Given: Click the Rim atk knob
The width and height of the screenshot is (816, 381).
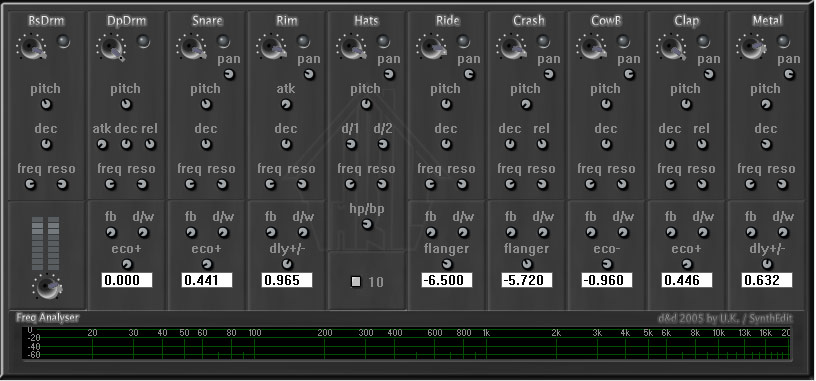Looking at the screenshot, I should coord(286,105).
